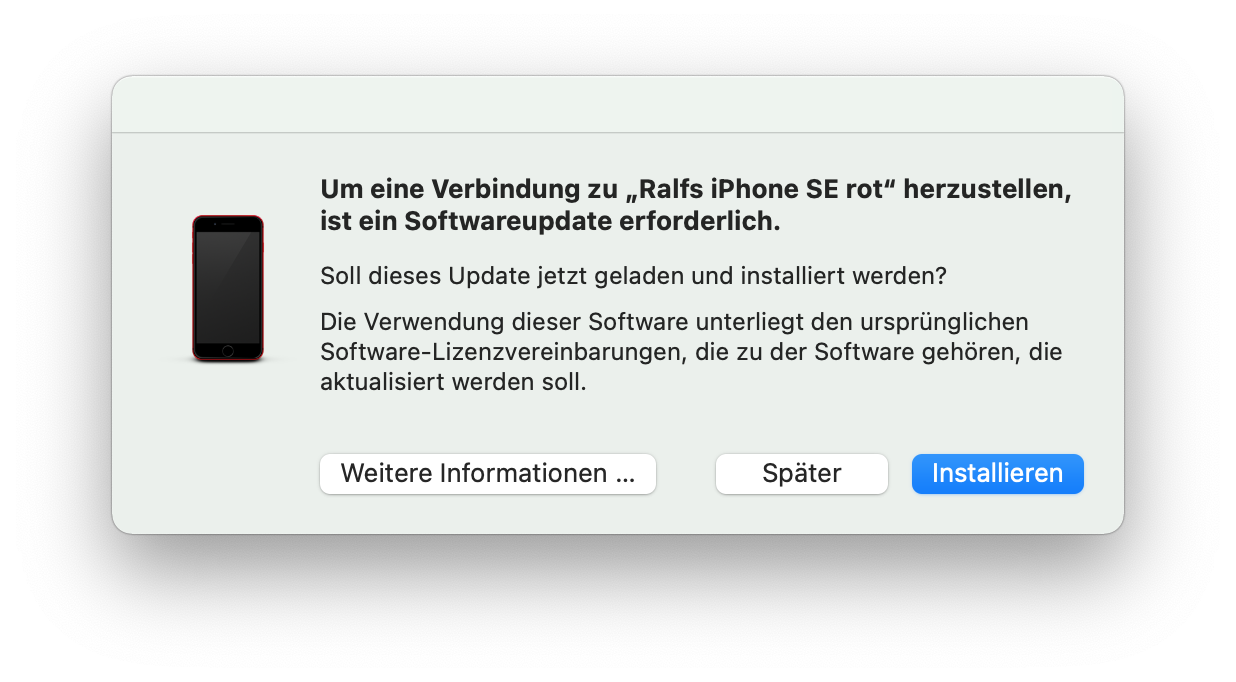Confirm the update with the Installieren button

pos(997,473)
